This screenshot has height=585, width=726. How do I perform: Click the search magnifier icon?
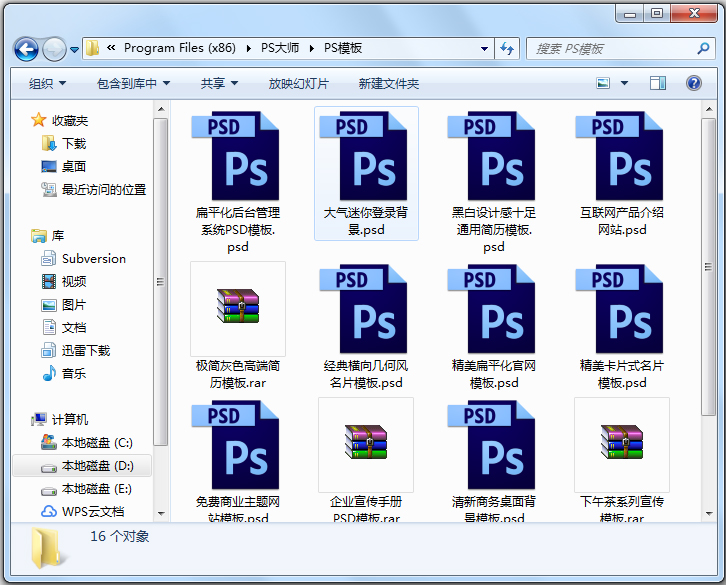(x=703, y=48)
